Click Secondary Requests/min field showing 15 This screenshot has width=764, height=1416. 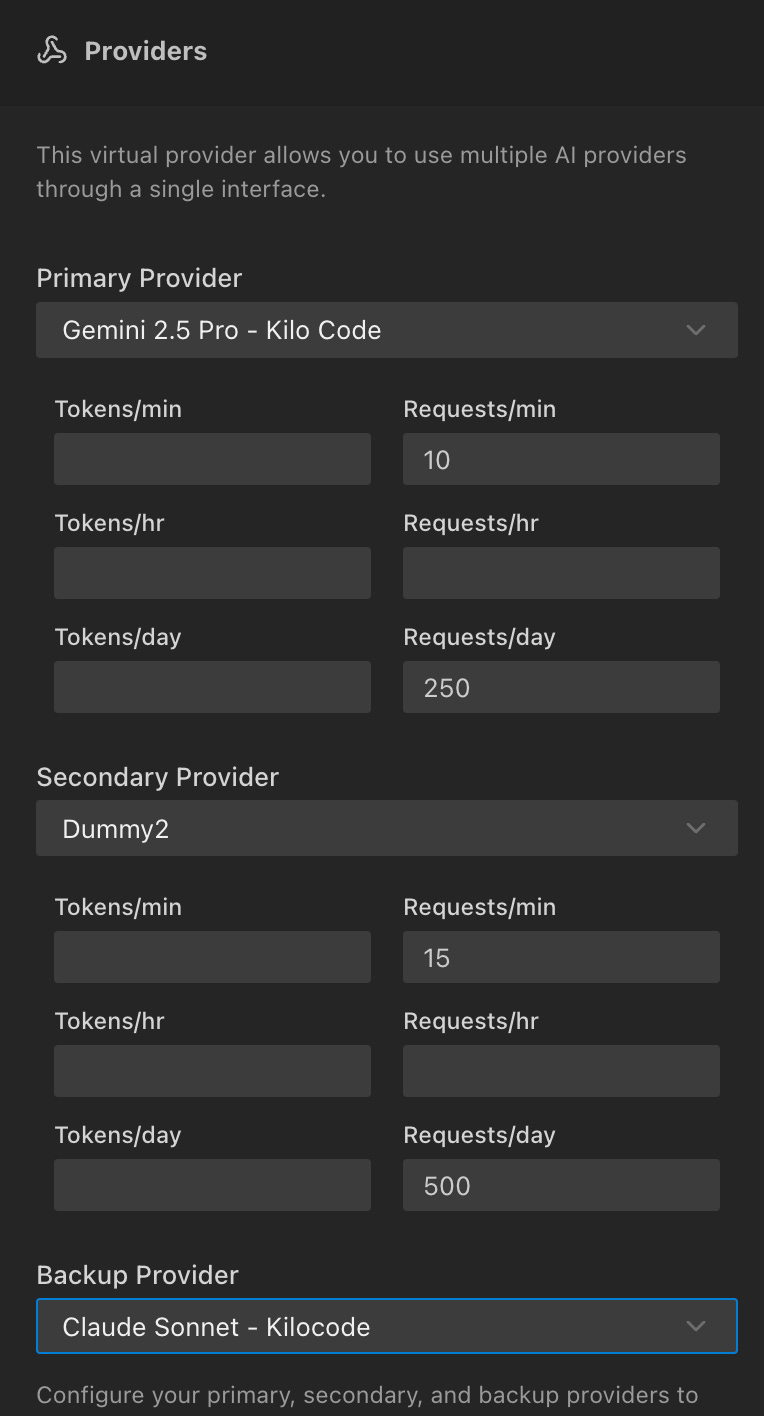coord(561,957)
